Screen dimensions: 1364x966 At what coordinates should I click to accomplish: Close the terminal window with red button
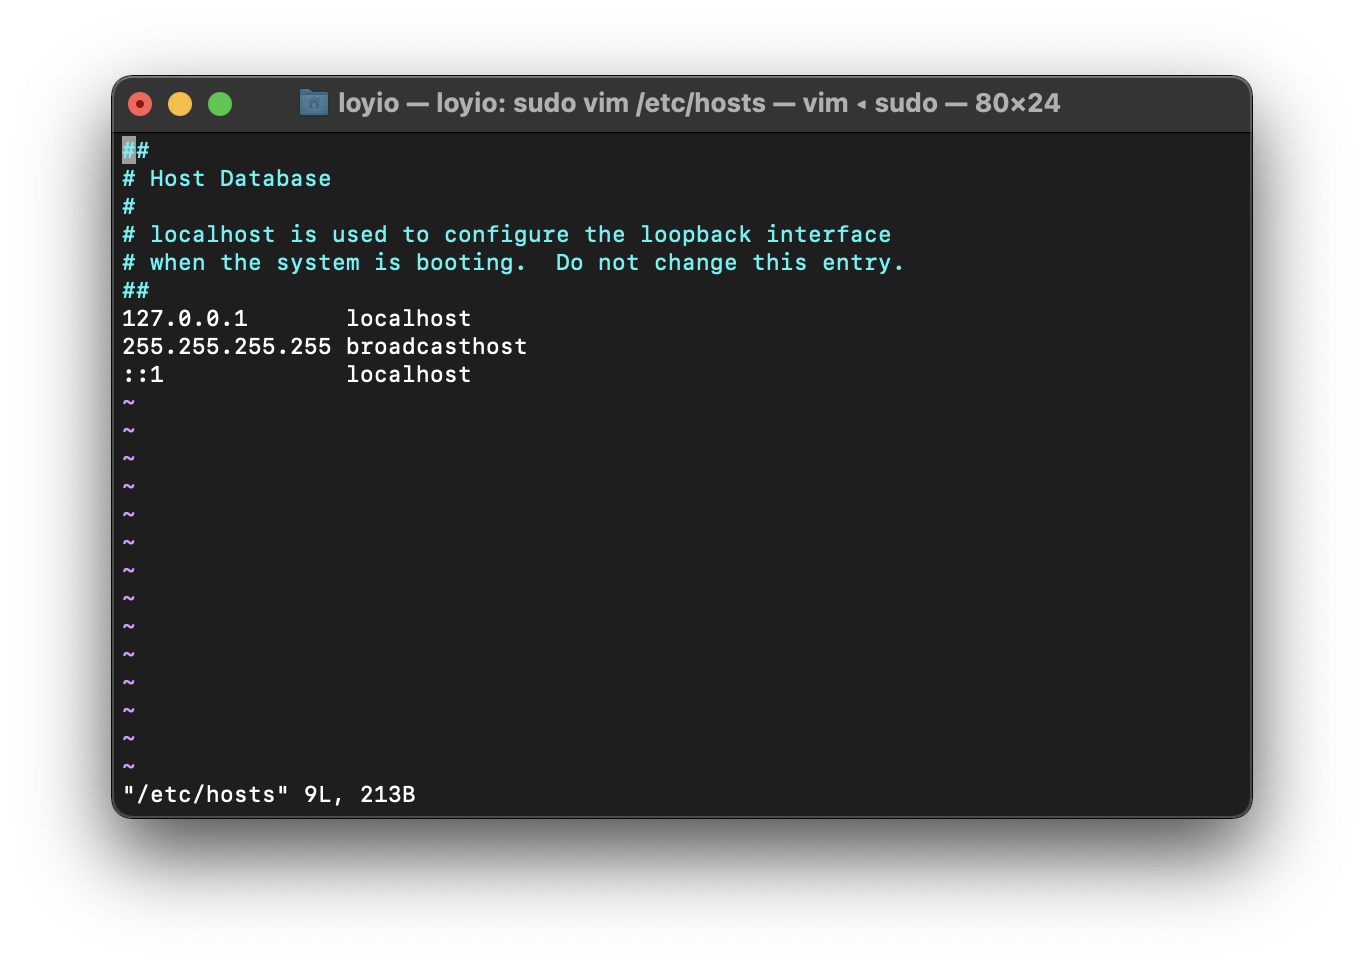point(140,104)
